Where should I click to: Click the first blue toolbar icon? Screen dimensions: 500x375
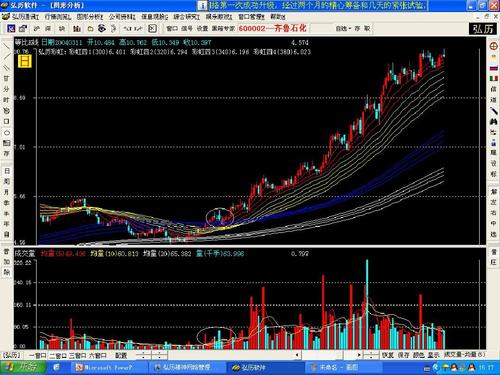click(11, 29)
